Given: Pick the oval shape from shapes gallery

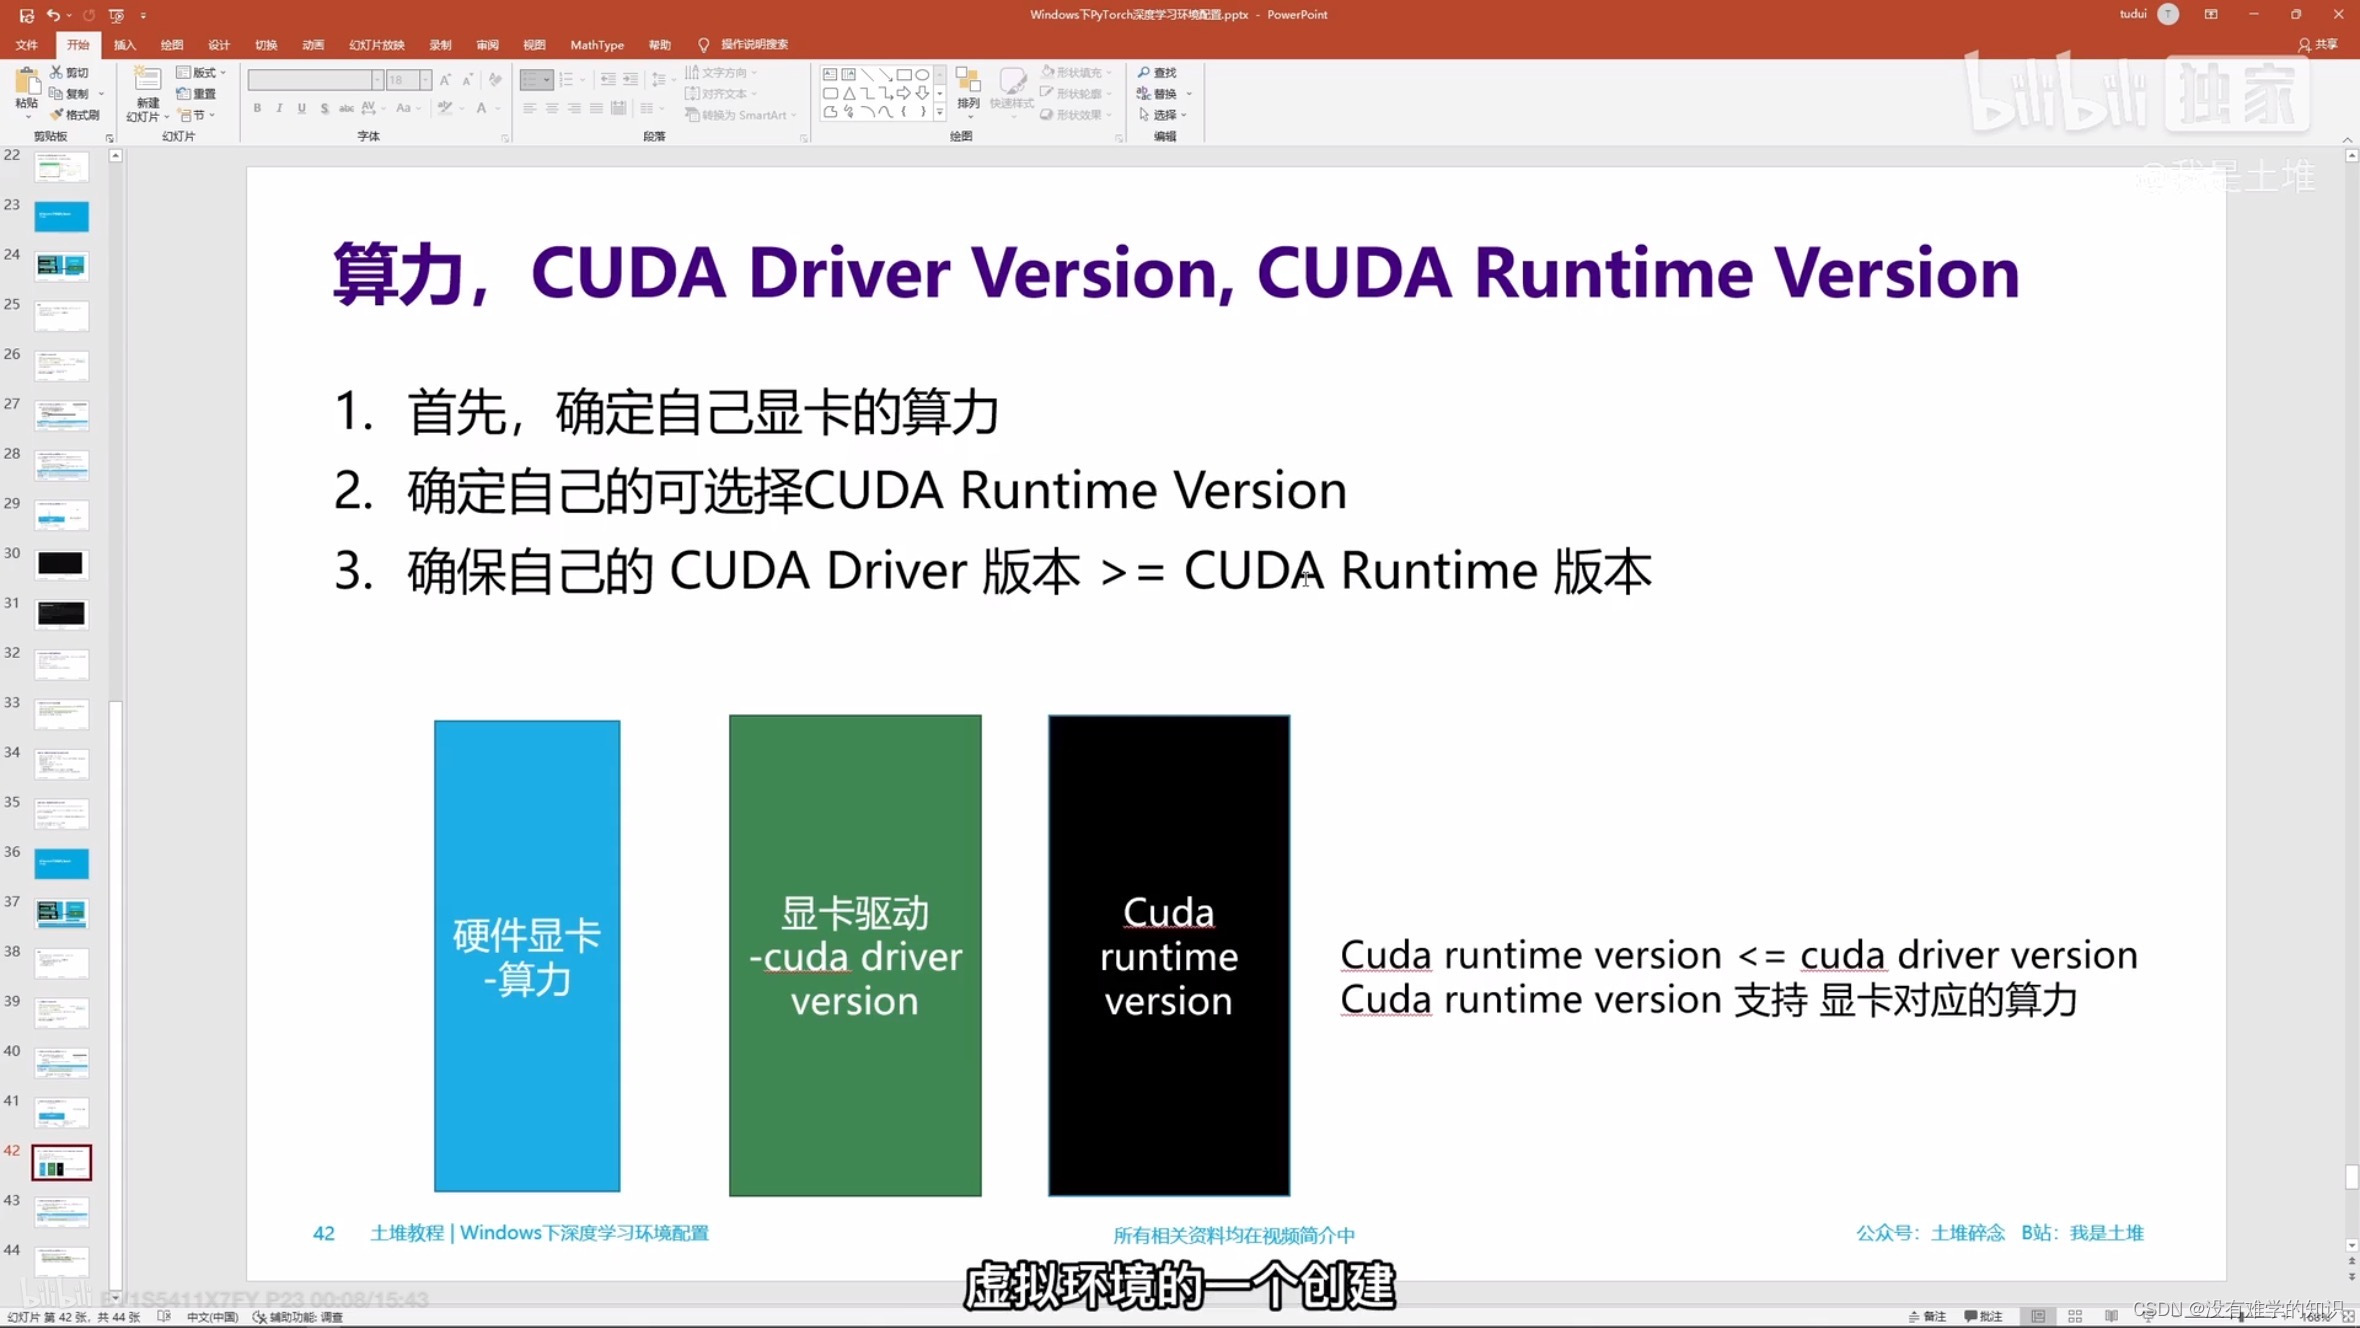Looking at the screenshot, I should point(922,75).
